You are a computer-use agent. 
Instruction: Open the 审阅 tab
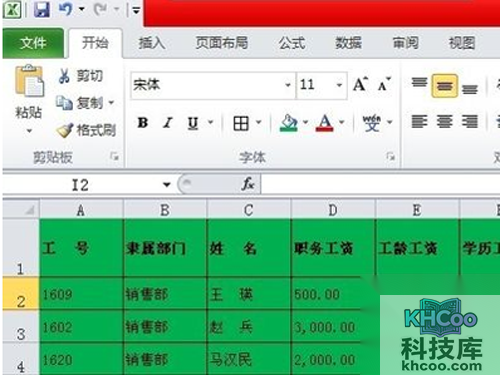(405, 43)
